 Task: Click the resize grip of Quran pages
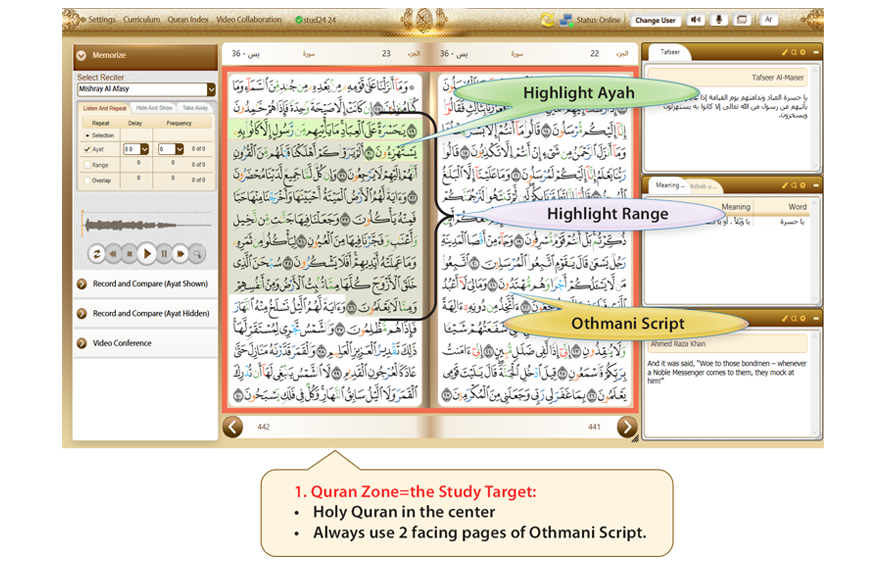pyautogui.click(x=635, y=438)
